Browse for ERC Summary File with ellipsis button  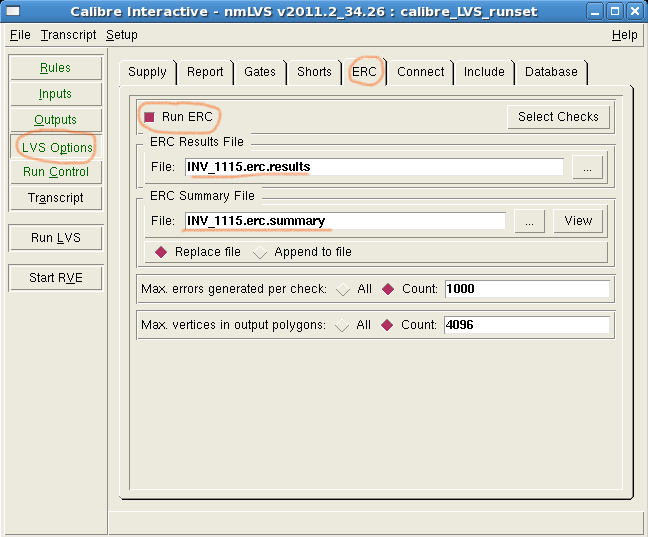pyautogui.click(x=529, y=221)
